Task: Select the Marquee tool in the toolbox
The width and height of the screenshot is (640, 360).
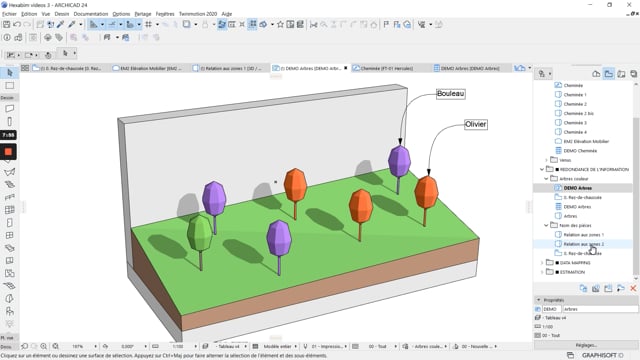Action: (9, 85)
